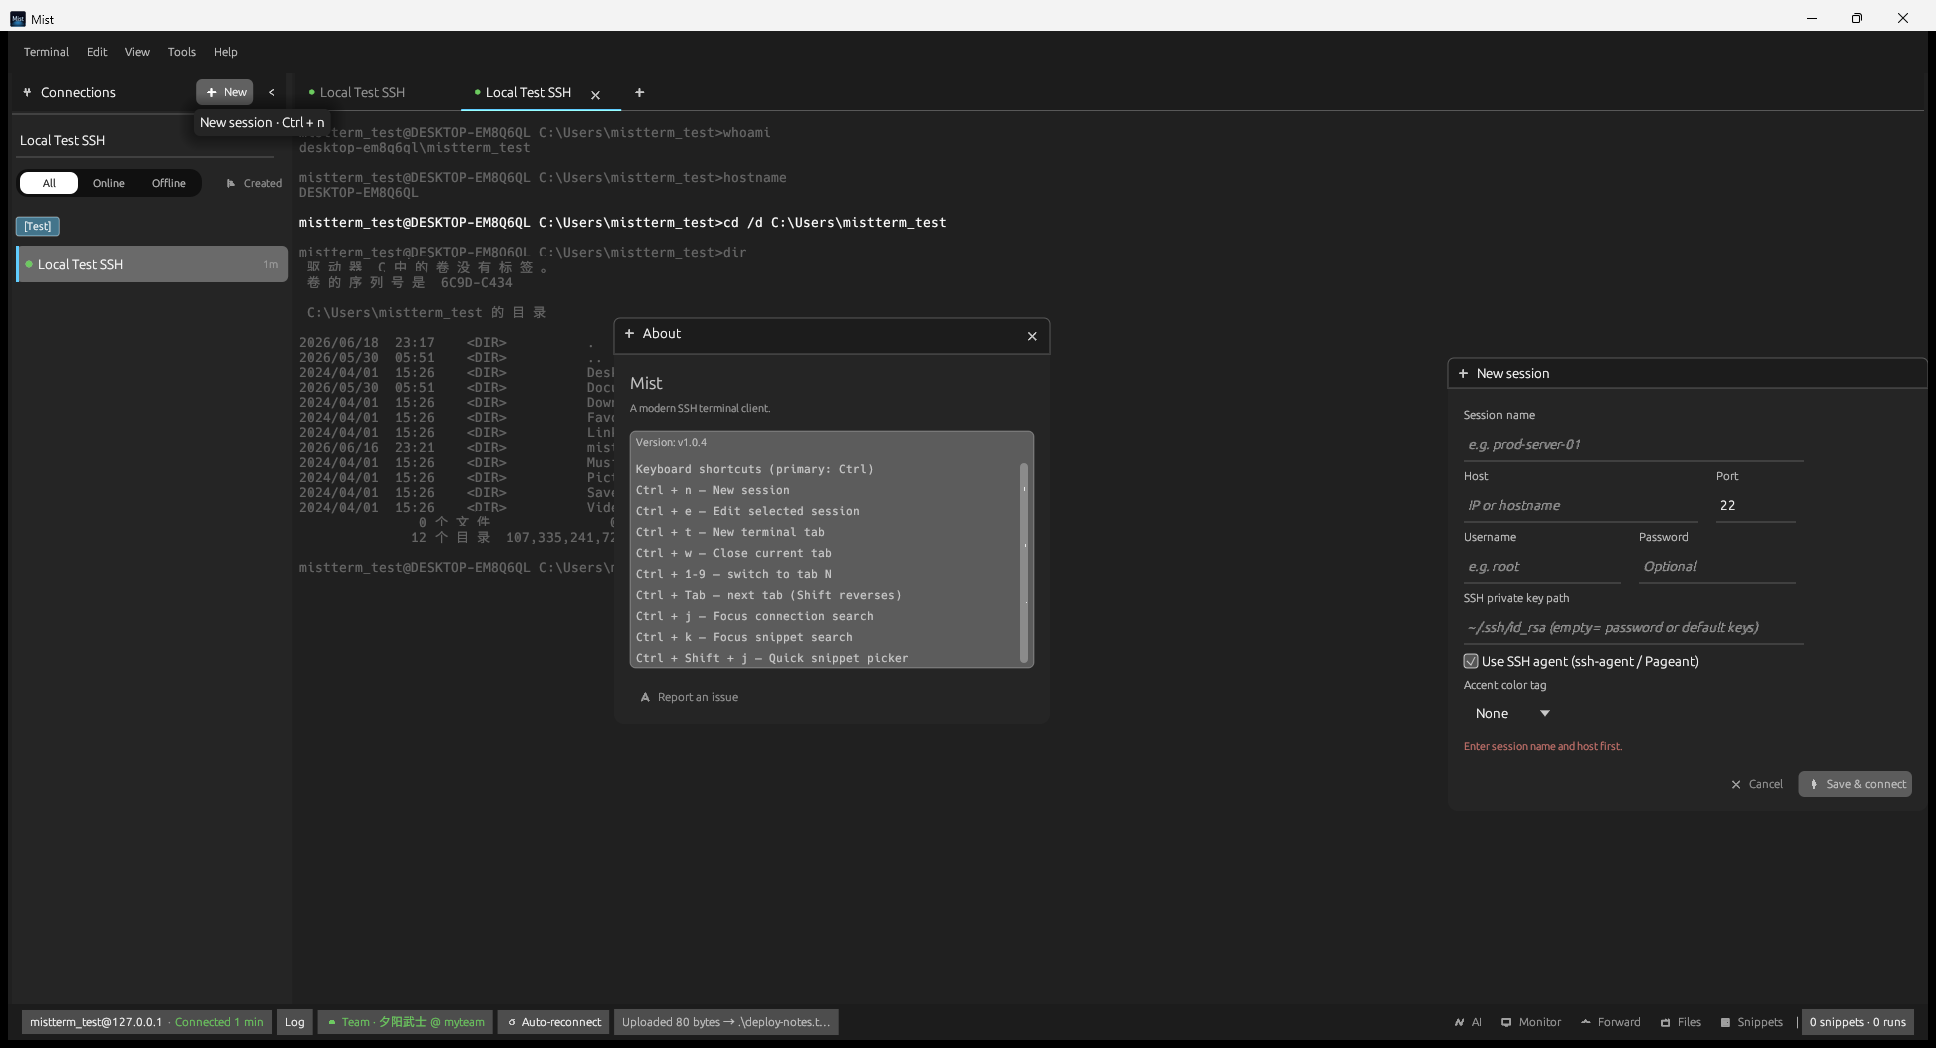Click the Enter session name and host first message
Viewport: 1936px width, 1048px height.
pos(1543,746)
